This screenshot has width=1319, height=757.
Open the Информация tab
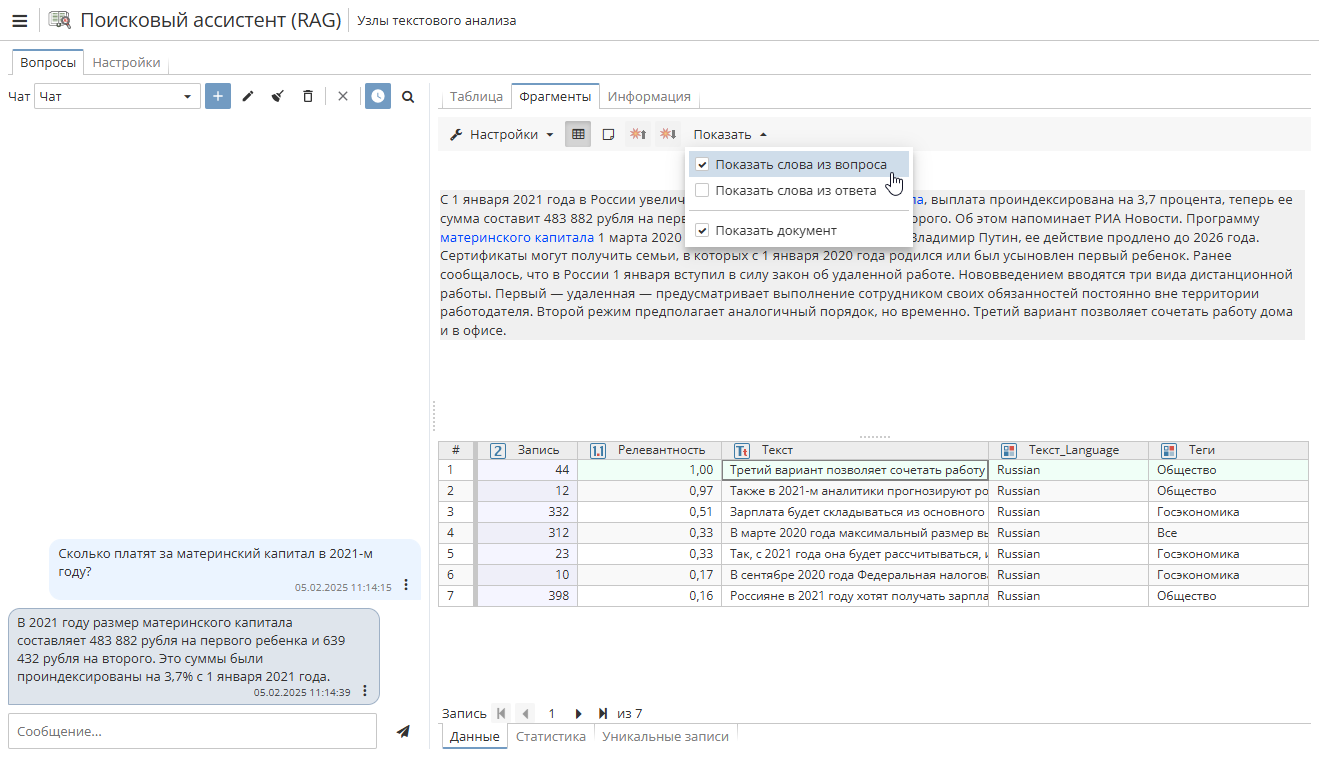649,96
